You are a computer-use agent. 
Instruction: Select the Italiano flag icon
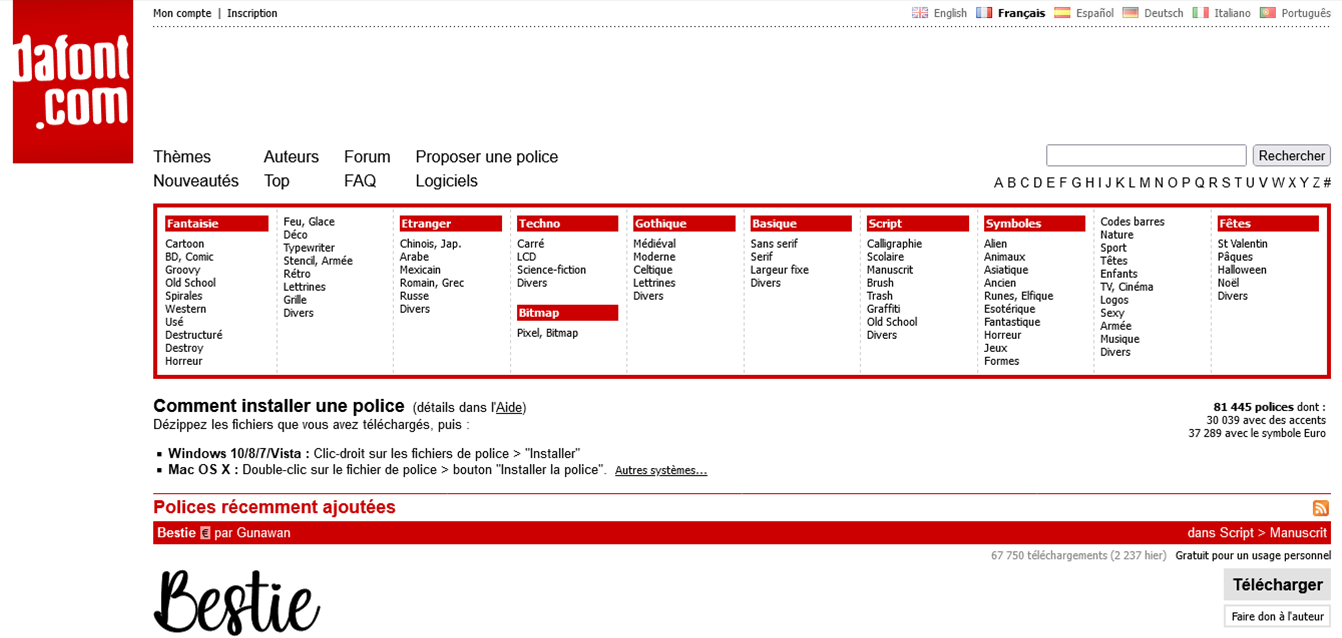(x=1201, y=13)
